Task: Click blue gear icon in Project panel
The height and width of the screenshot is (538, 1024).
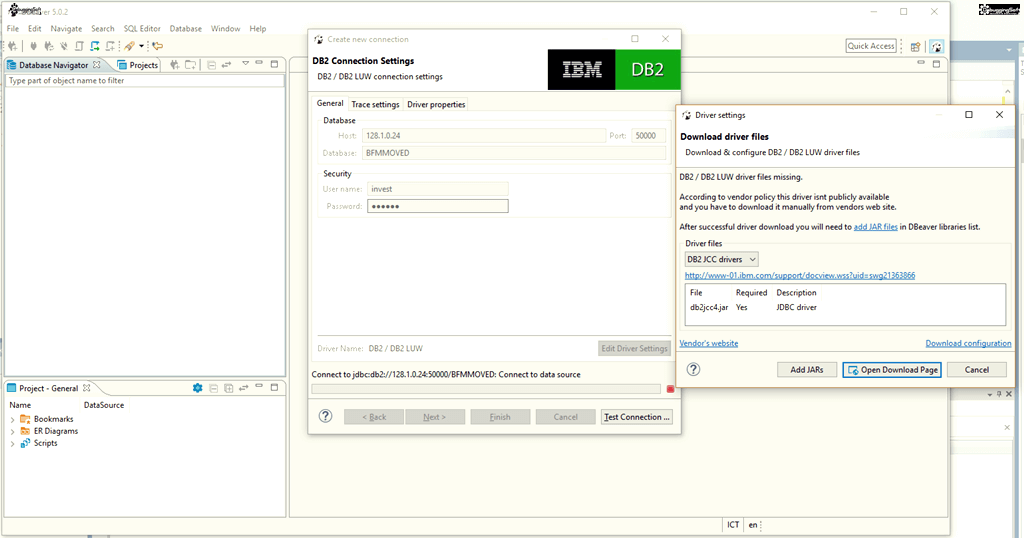Action: (x=197, y=388)
